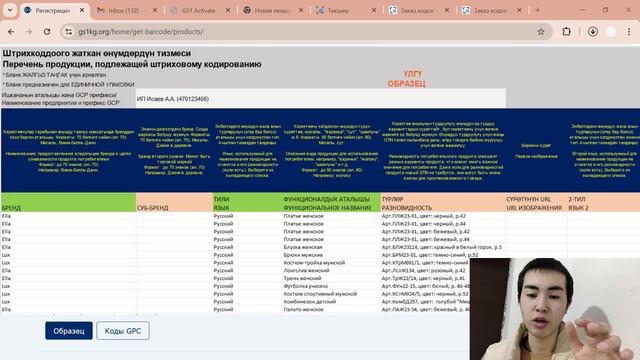Viewport: 640px width, 360px height.
Task: Select the Футболка унисекс cell
Action: click(x=331, y=286)
